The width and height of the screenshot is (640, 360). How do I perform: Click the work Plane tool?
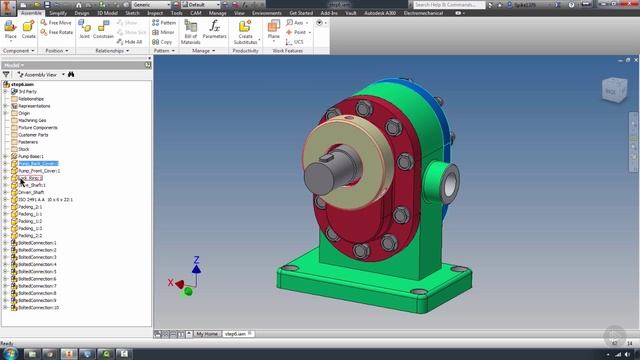[273, 27]
